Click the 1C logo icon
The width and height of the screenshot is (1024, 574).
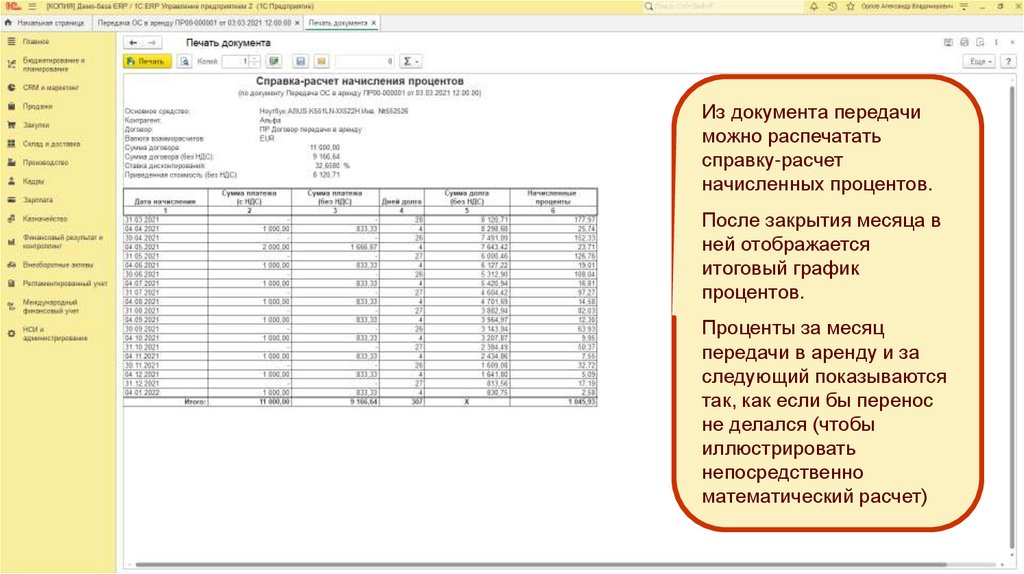[12, 6]
